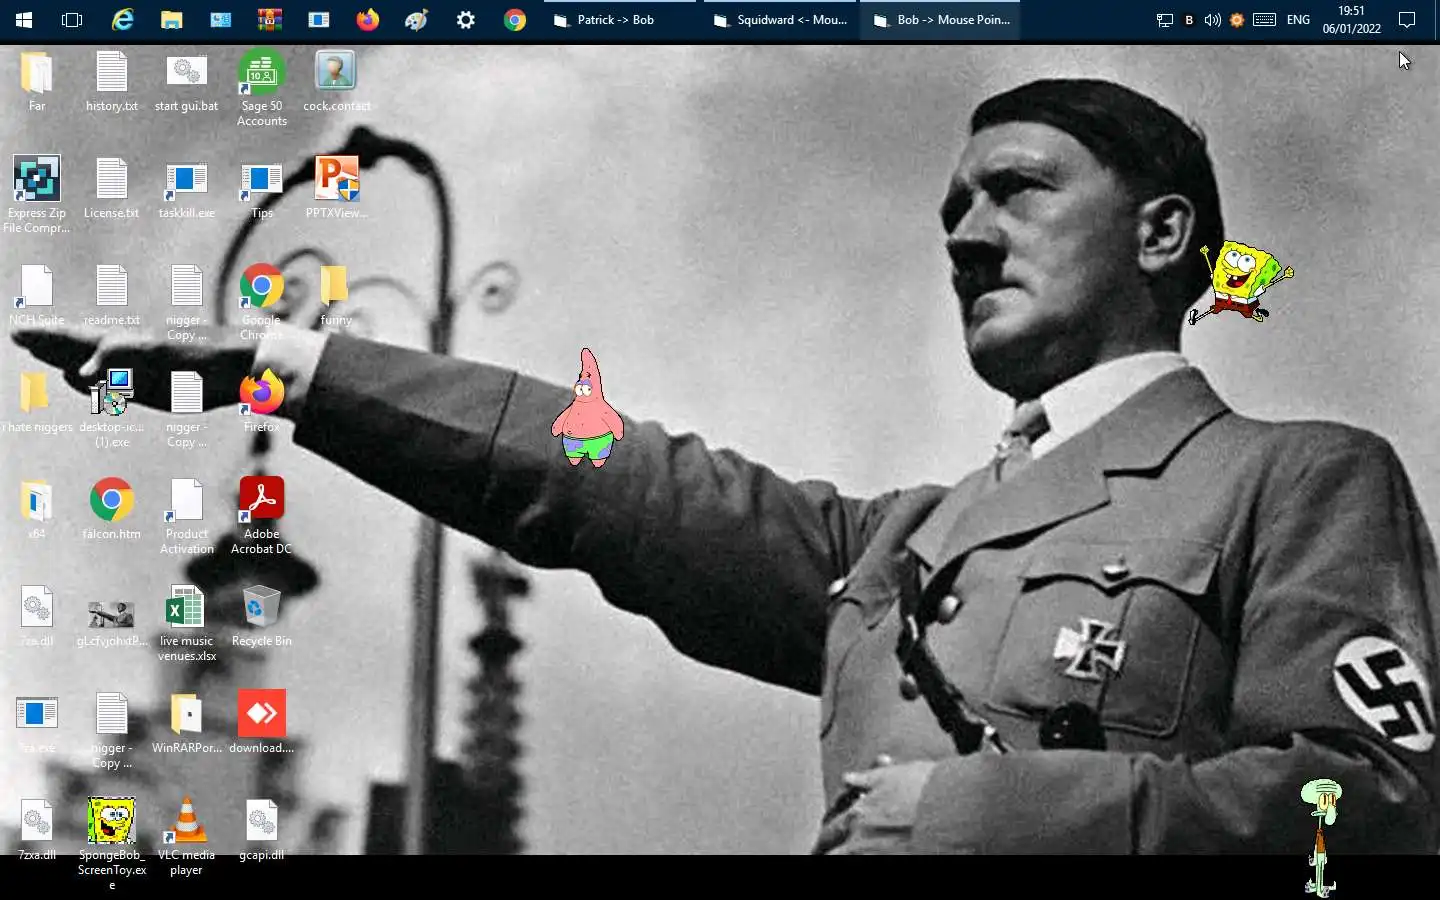
Task: Select the NCH Suite shortcut
Action: (x=37, y=296)
